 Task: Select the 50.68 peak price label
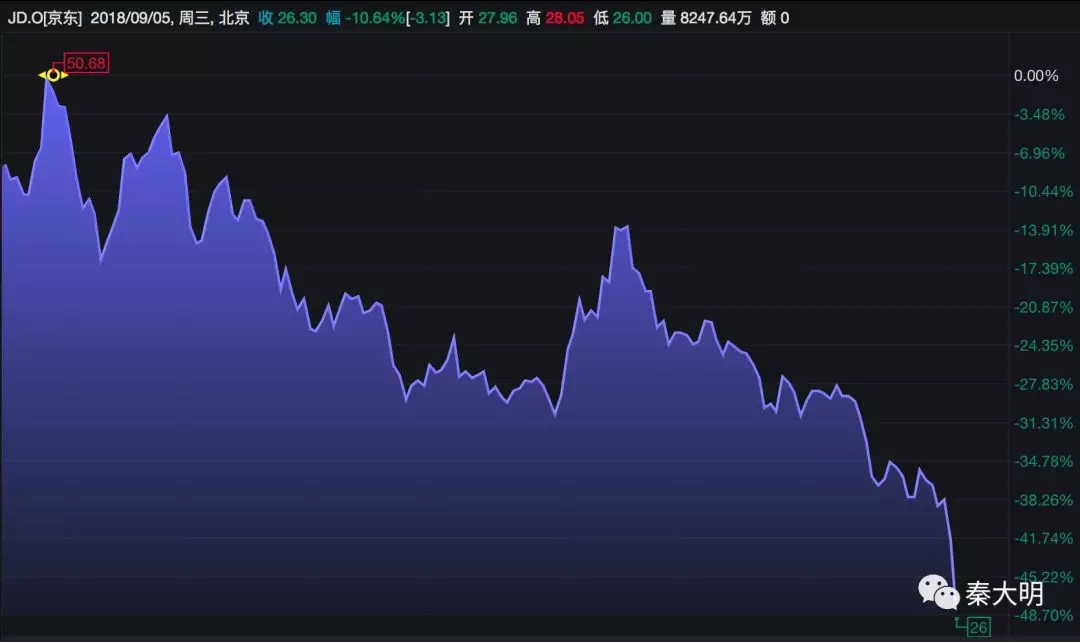tap(86, 63)
